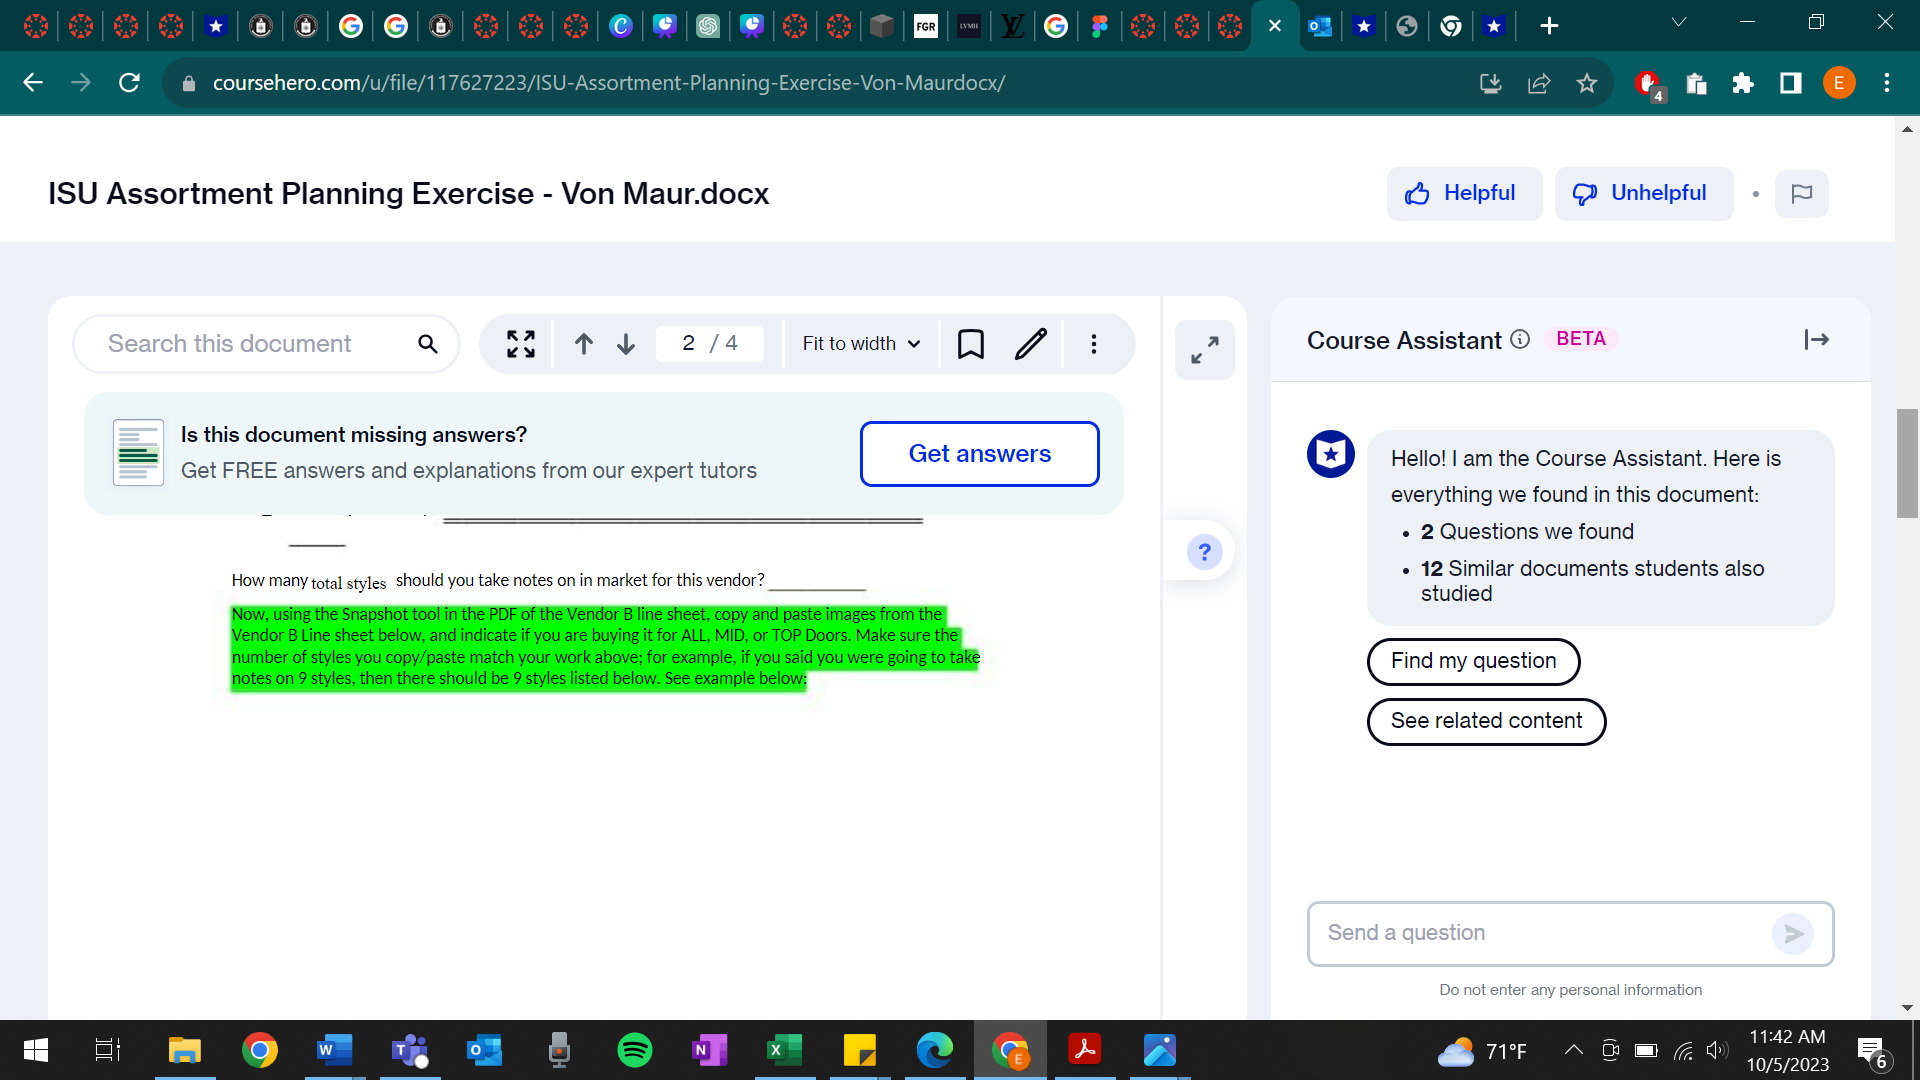This screenshot has height=1080, width=1920.
Task: Go to next page with down arrow
Action: tap(626, 344)
